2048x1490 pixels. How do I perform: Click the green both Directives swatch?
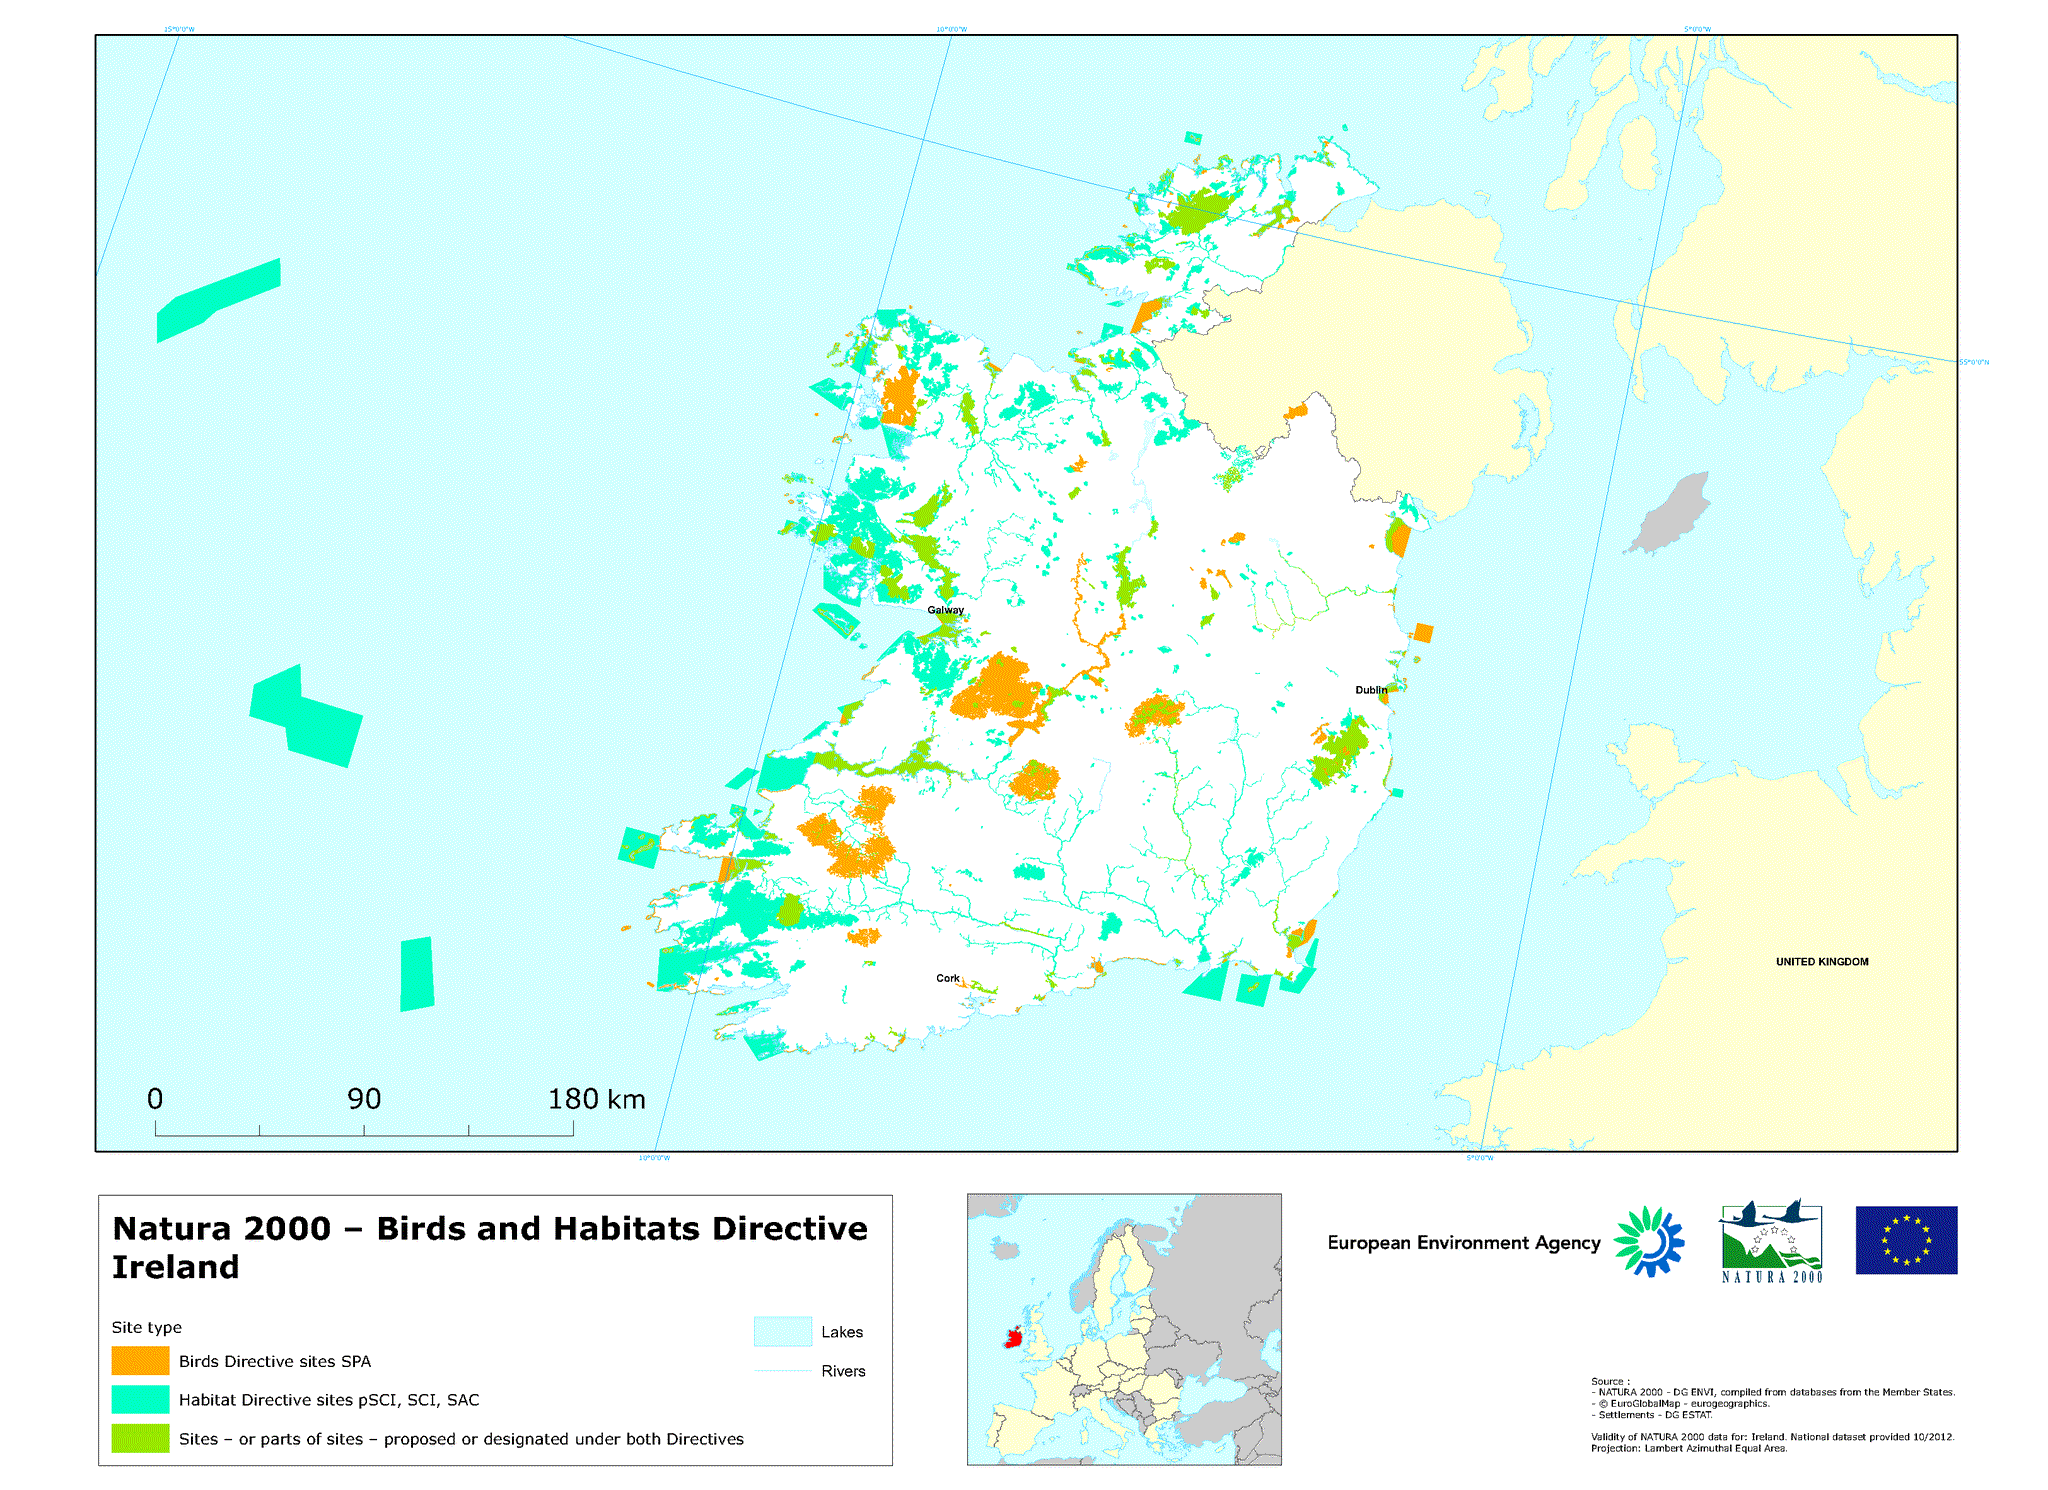140,1438
